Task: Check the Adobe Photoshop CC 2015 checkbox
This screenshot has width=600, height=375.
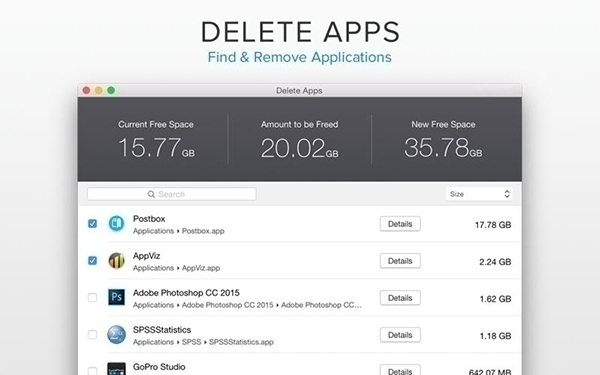Action: [92, 297]
